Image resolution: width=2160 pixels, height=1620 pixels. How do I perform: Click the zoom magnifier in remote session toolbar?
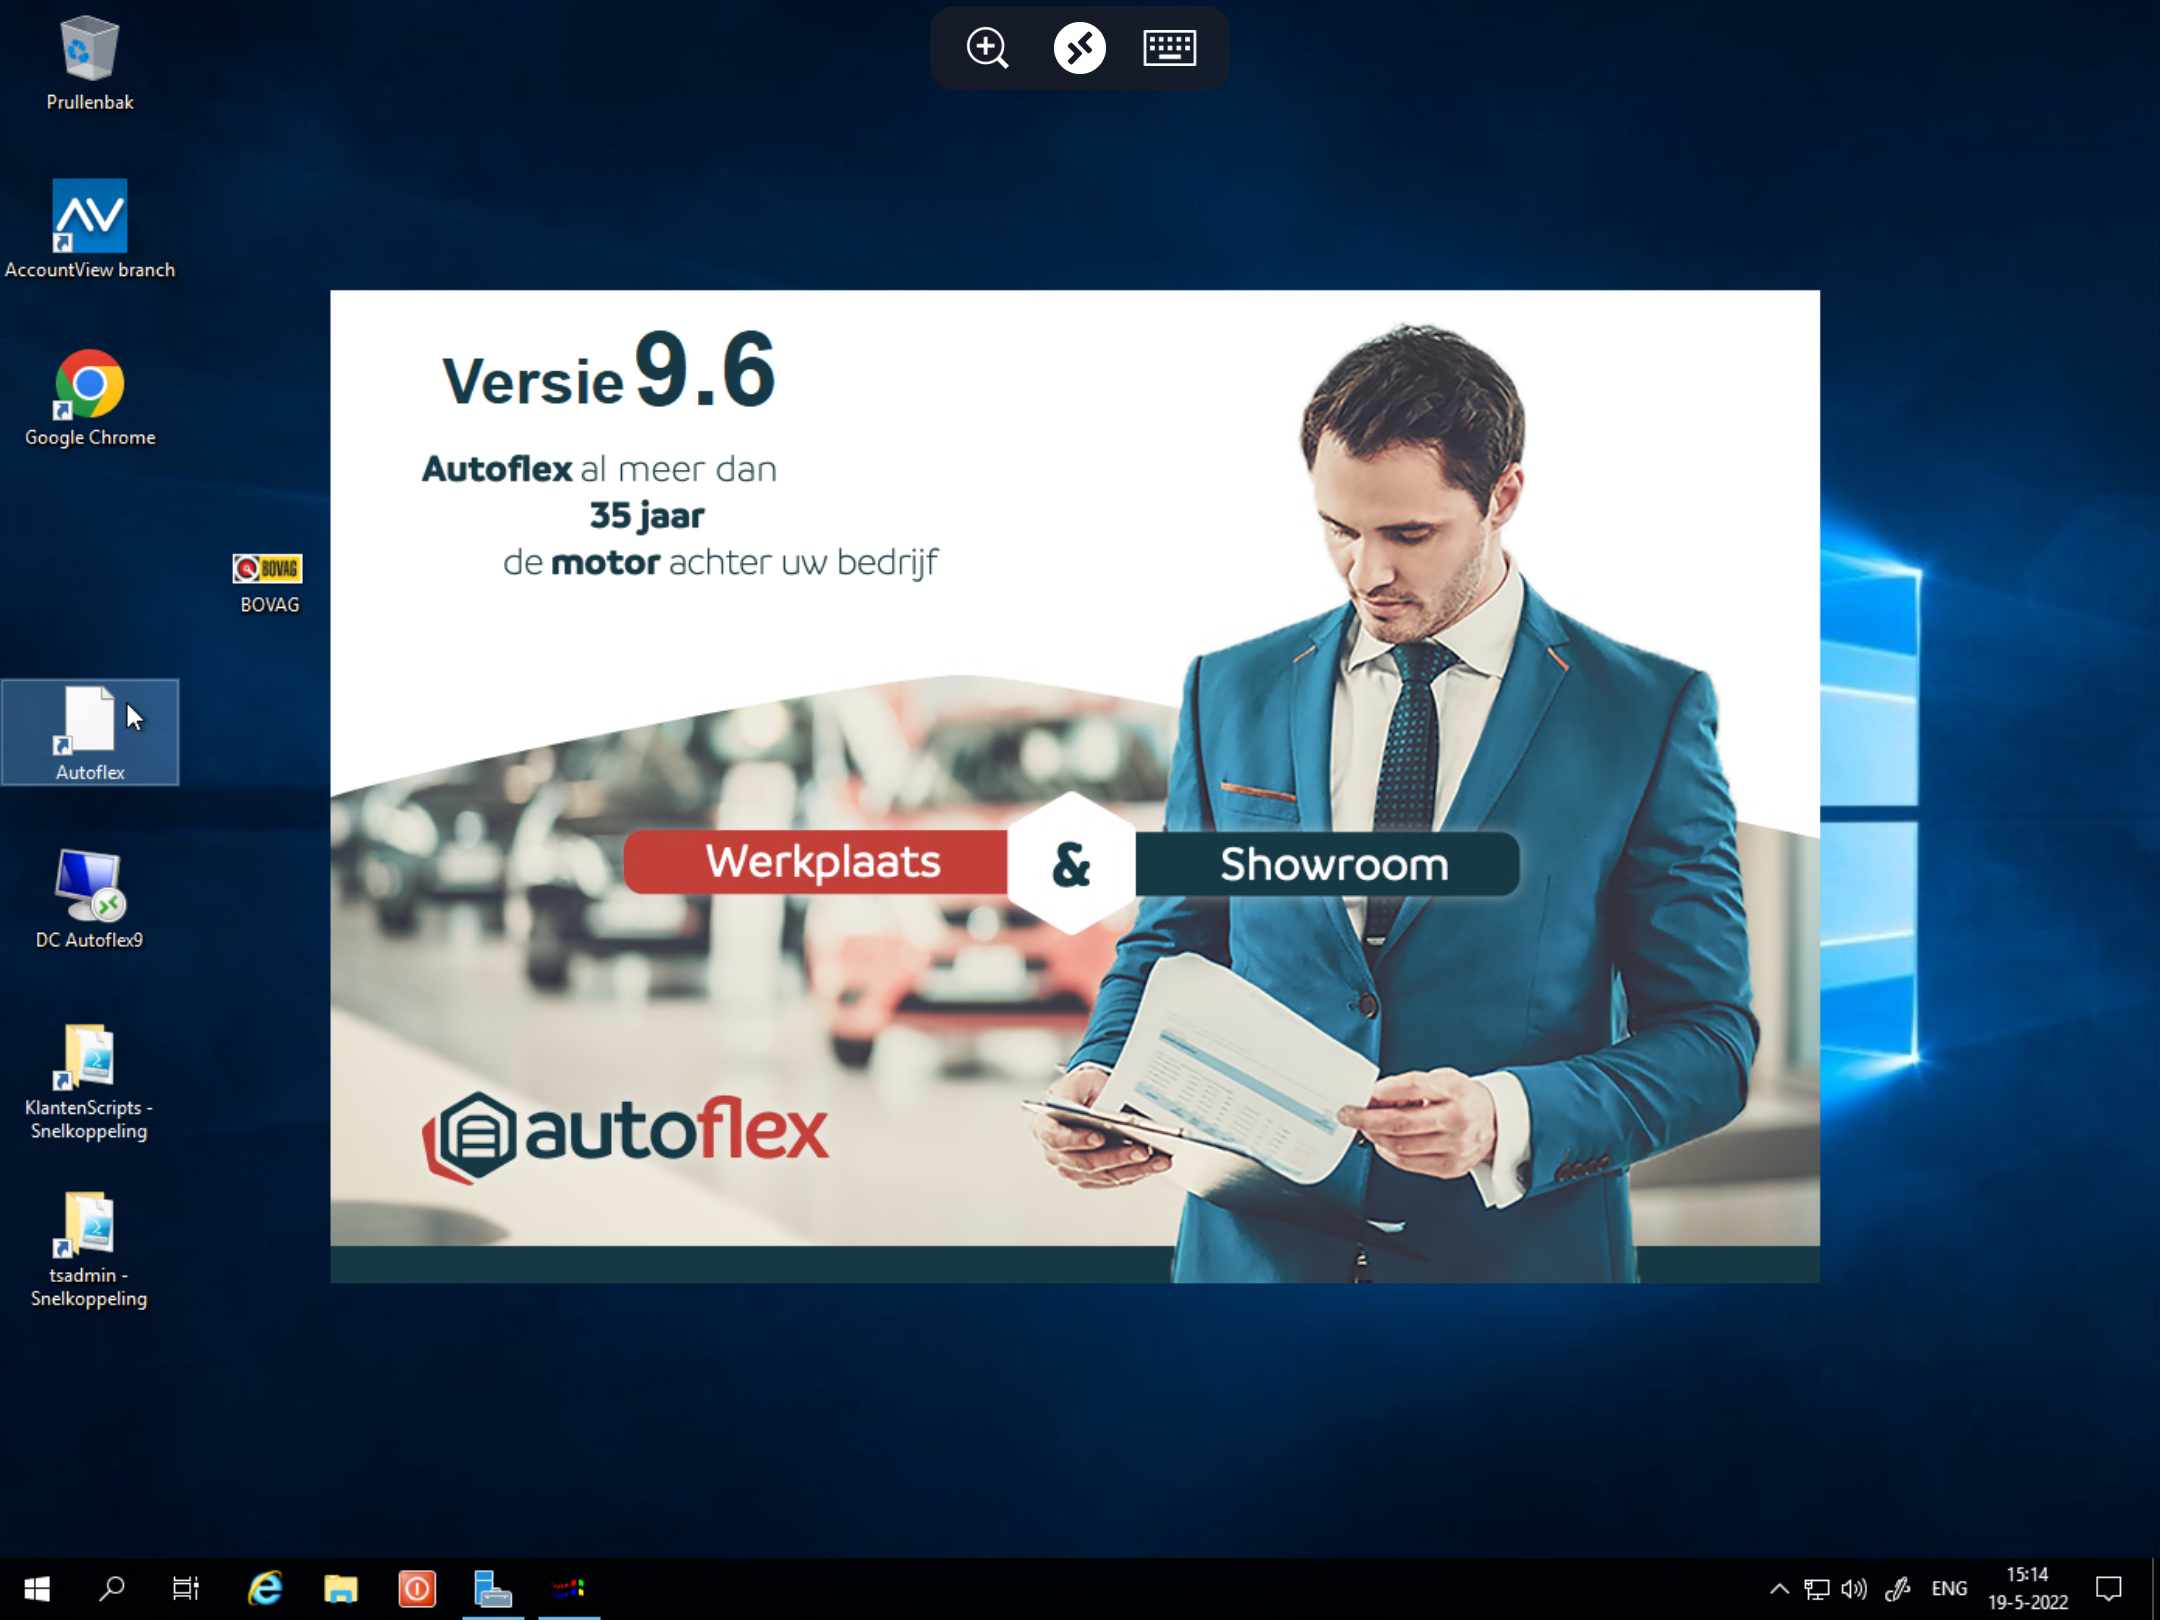coord(987,48)
